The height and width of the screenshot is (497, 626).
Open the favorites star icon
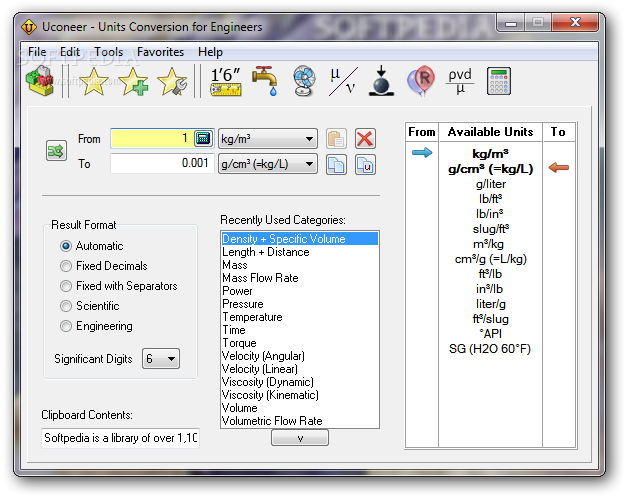[x=93, y=81]
